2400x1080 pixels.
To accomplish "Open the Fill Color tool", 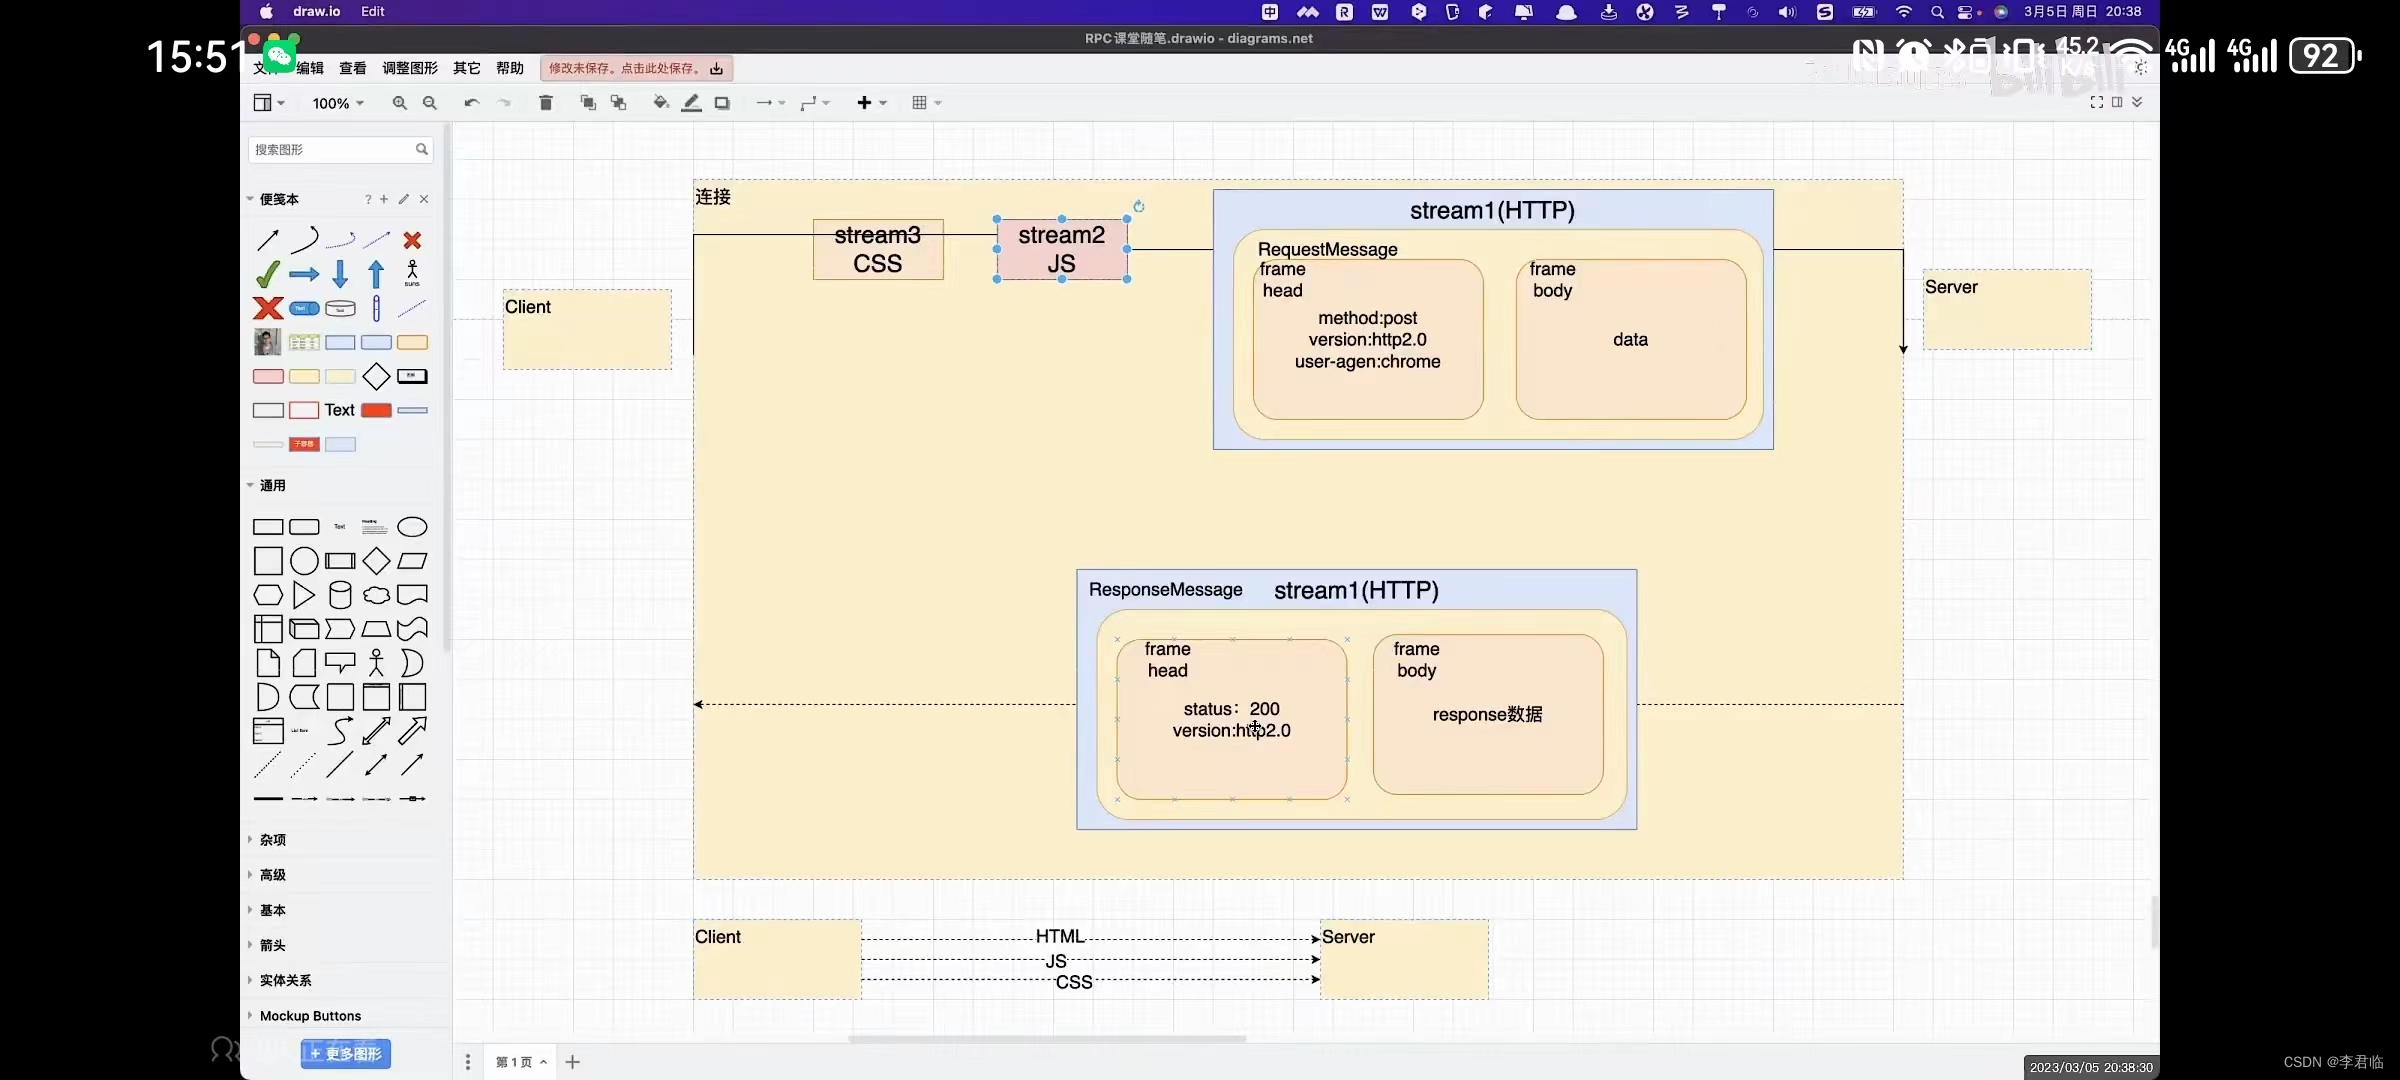I will pyautogui.click(x=659, y=102).
